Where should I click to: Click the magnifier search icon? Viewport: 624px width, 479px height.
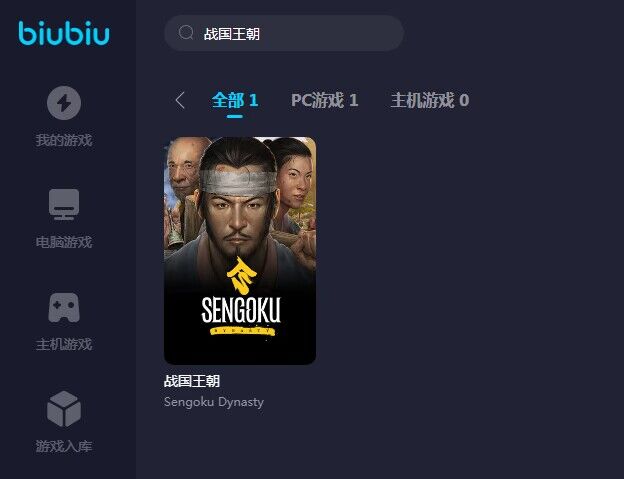pos(186,33)
